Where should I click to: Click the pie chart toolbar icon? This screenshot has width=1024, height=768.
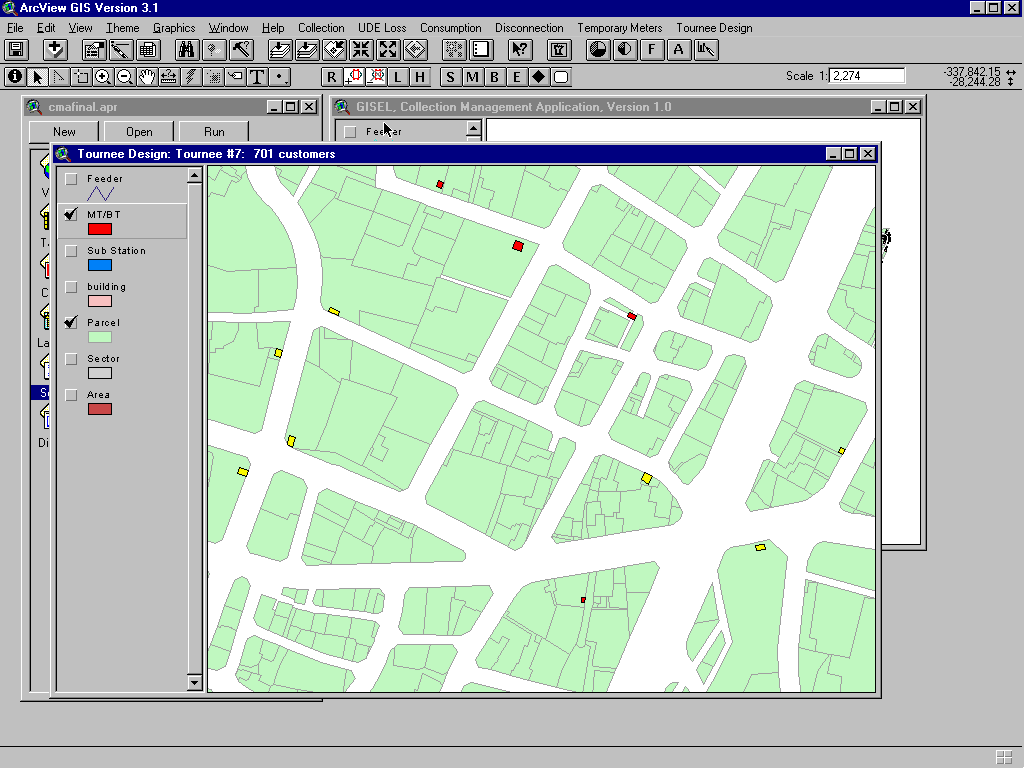[597, 49]
